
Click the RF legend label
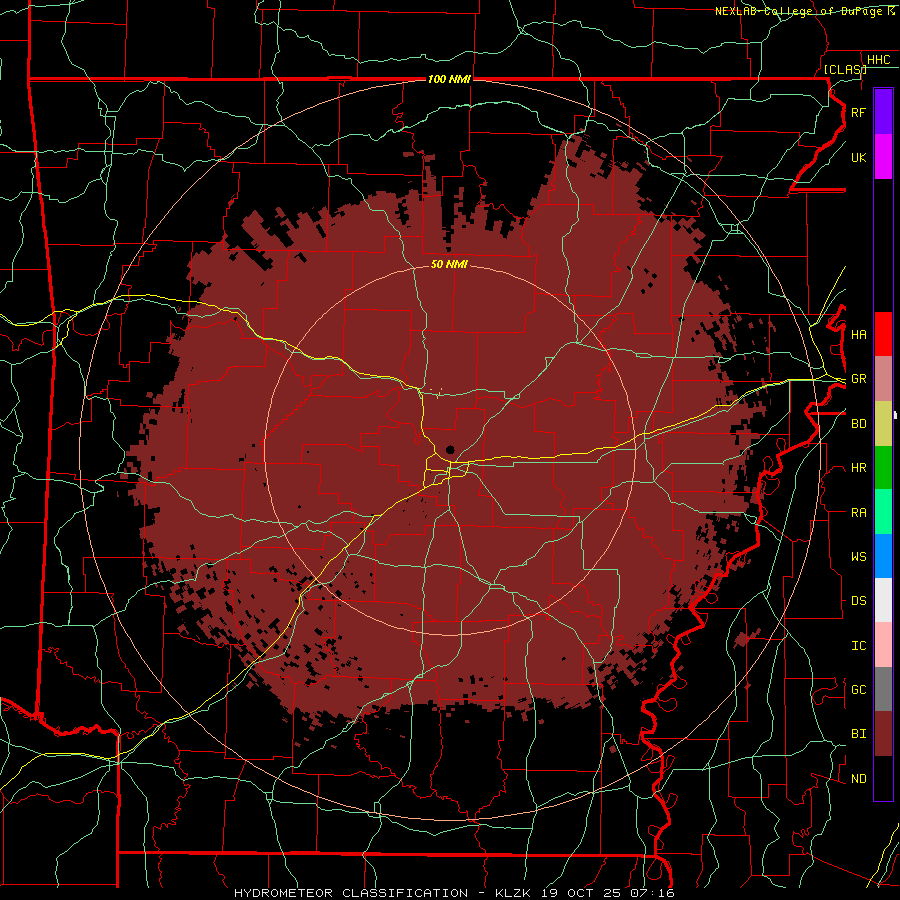858,113
